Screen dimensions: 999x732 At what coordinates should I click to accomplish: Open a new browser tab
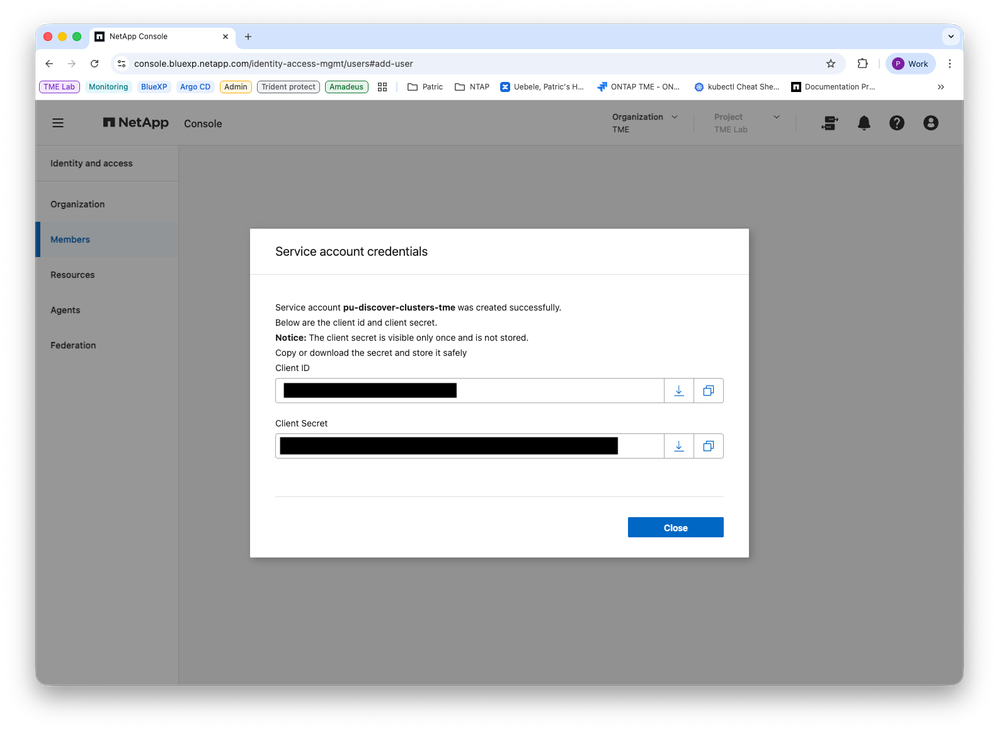point(248,37)
